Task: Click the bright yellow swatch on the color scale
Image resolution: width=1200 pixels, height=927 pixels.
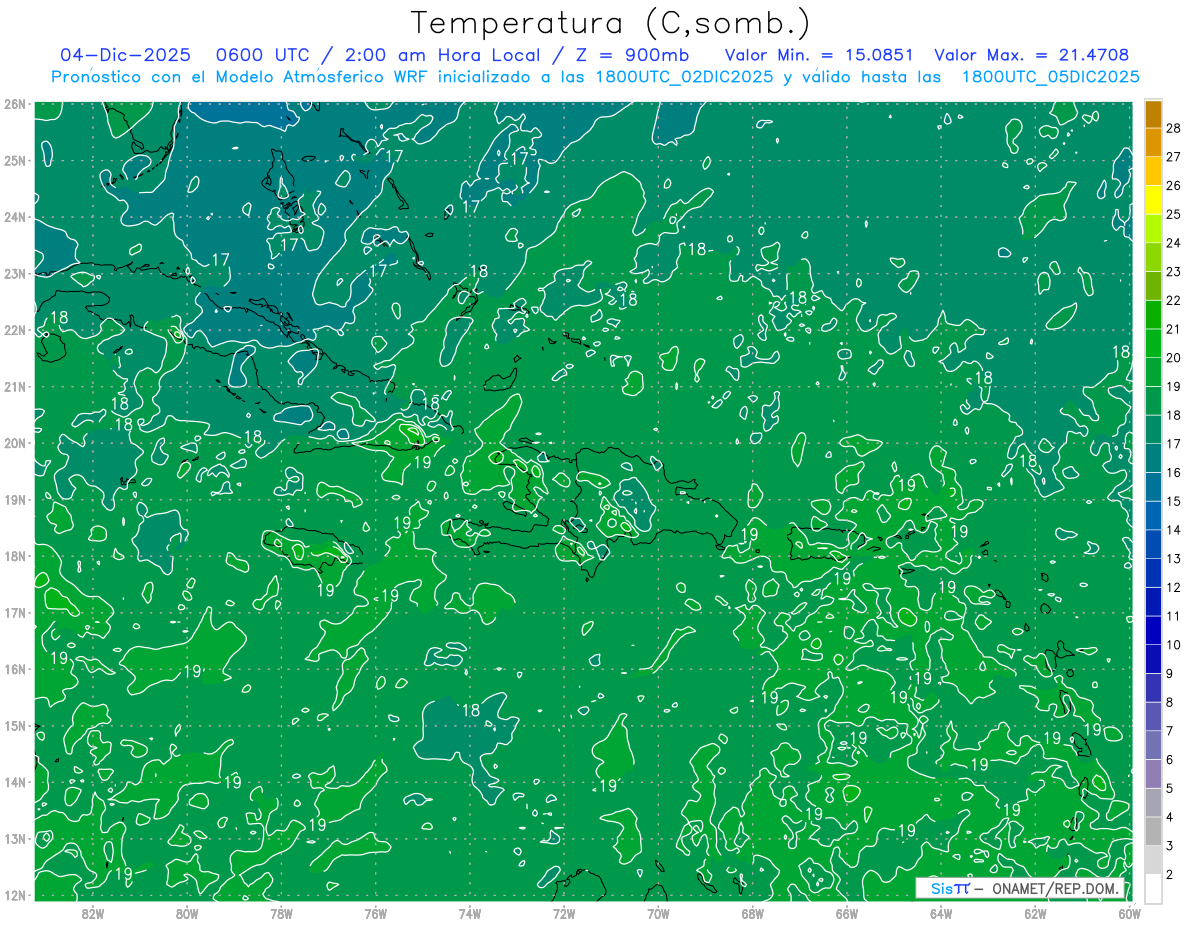Action: 1153,199
